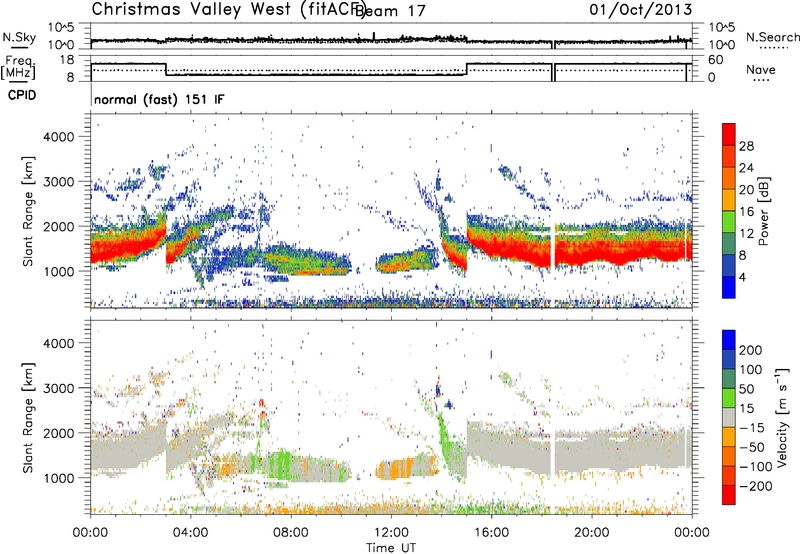Click the date "01/Oct/2013"

(x=641, y=10)
